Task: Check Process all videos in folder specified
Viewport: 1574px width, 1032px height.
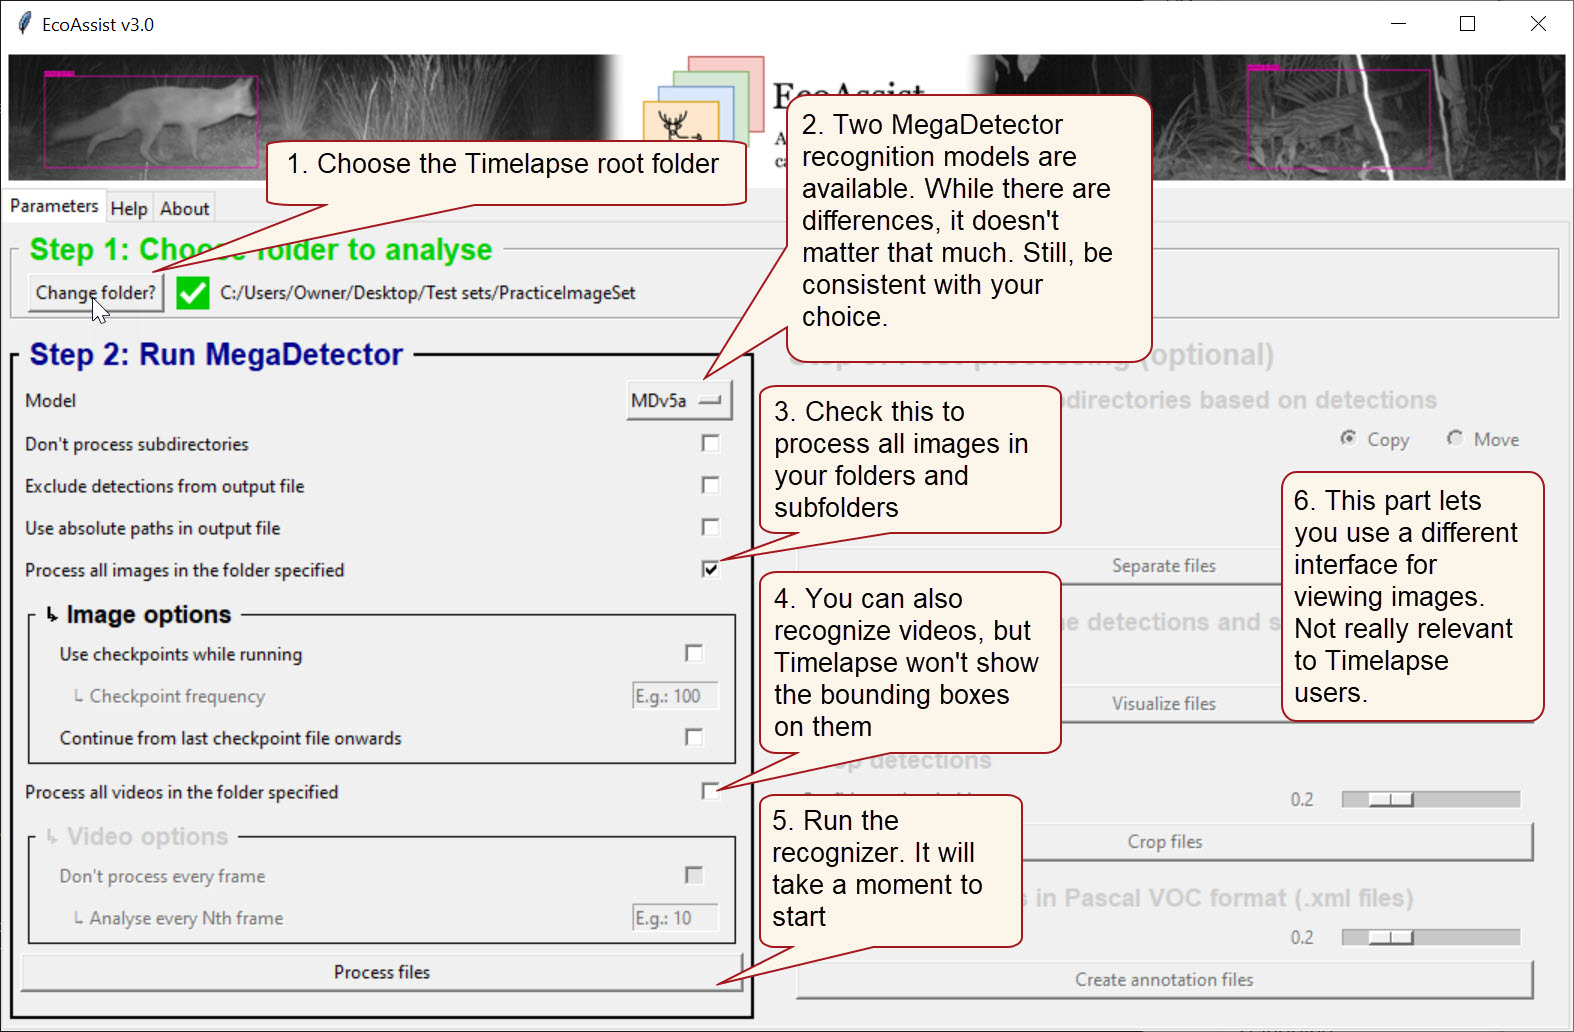Action: tap(710, 791)
